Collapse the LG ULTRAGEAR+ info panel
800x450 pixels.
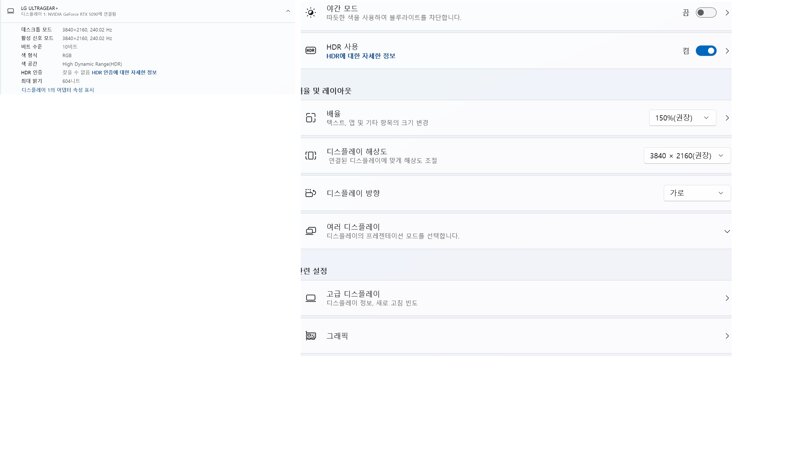[x=288, y=11]
